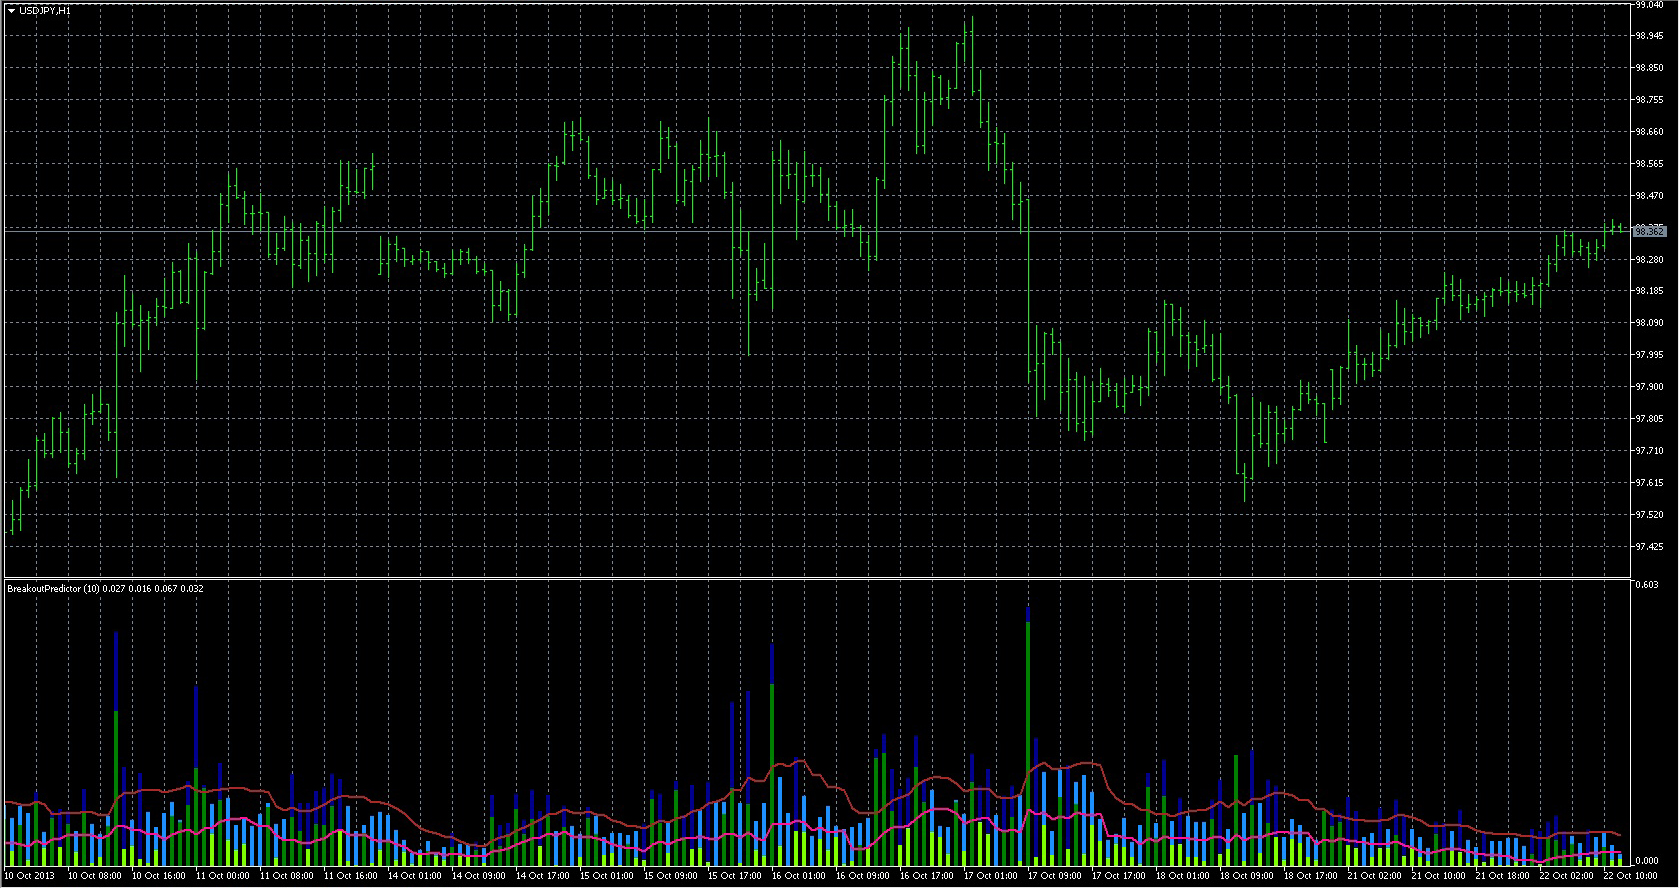This screenshot has width=1680, height=888.
Task: Open the USDJPY,H1 chart dropdown arrow
Action: click(x=11, y=10)
